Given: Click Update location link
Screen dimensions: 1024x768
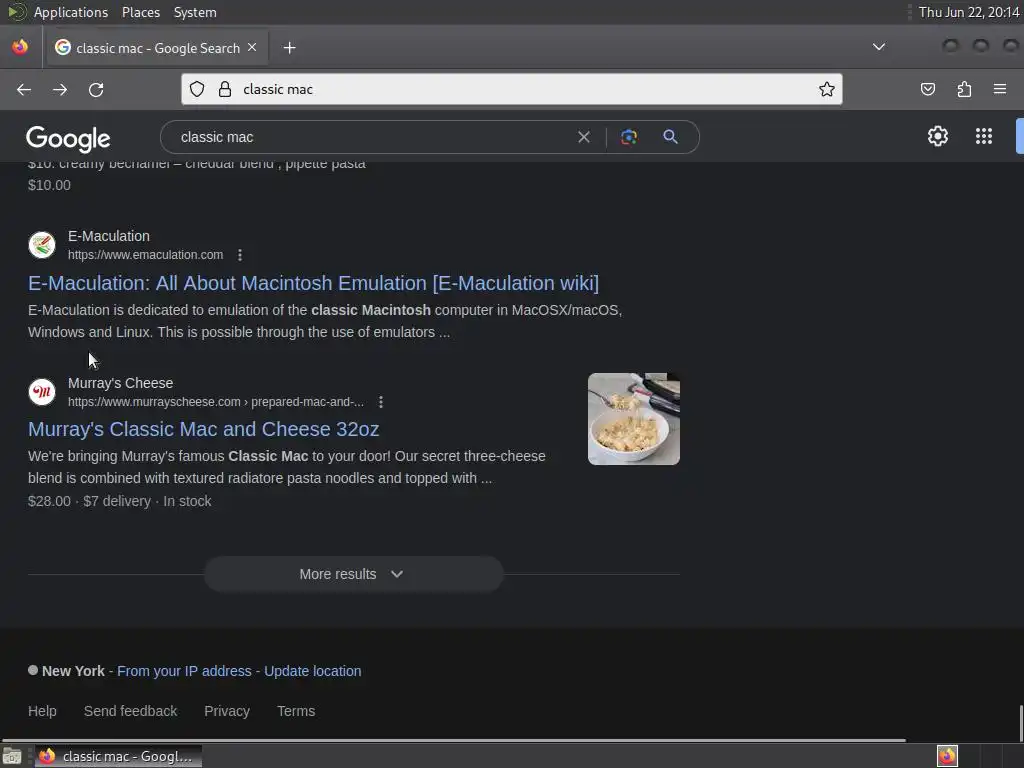Looking at the screenshot, I should 313,671.
